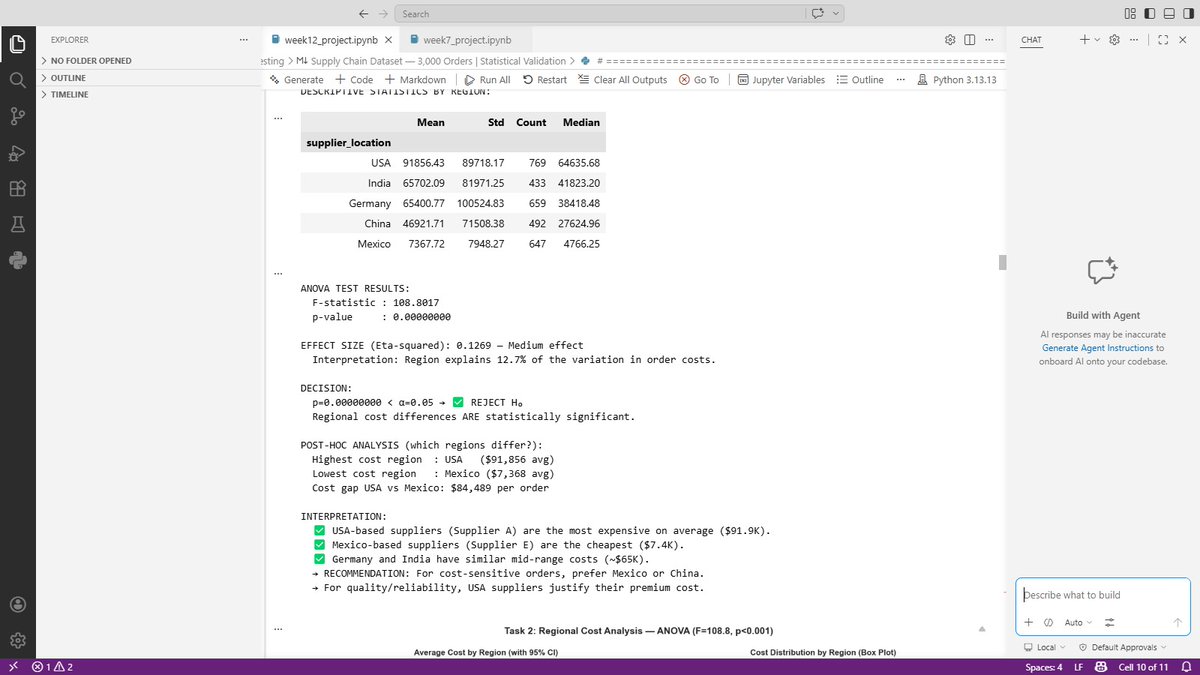
Task: Open the errors and warnings status item
Action: (53, 667)
